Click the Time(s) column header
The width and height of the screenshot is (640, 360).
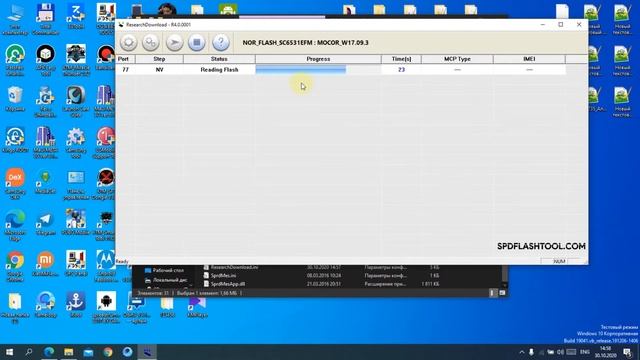tap(401, 59)
